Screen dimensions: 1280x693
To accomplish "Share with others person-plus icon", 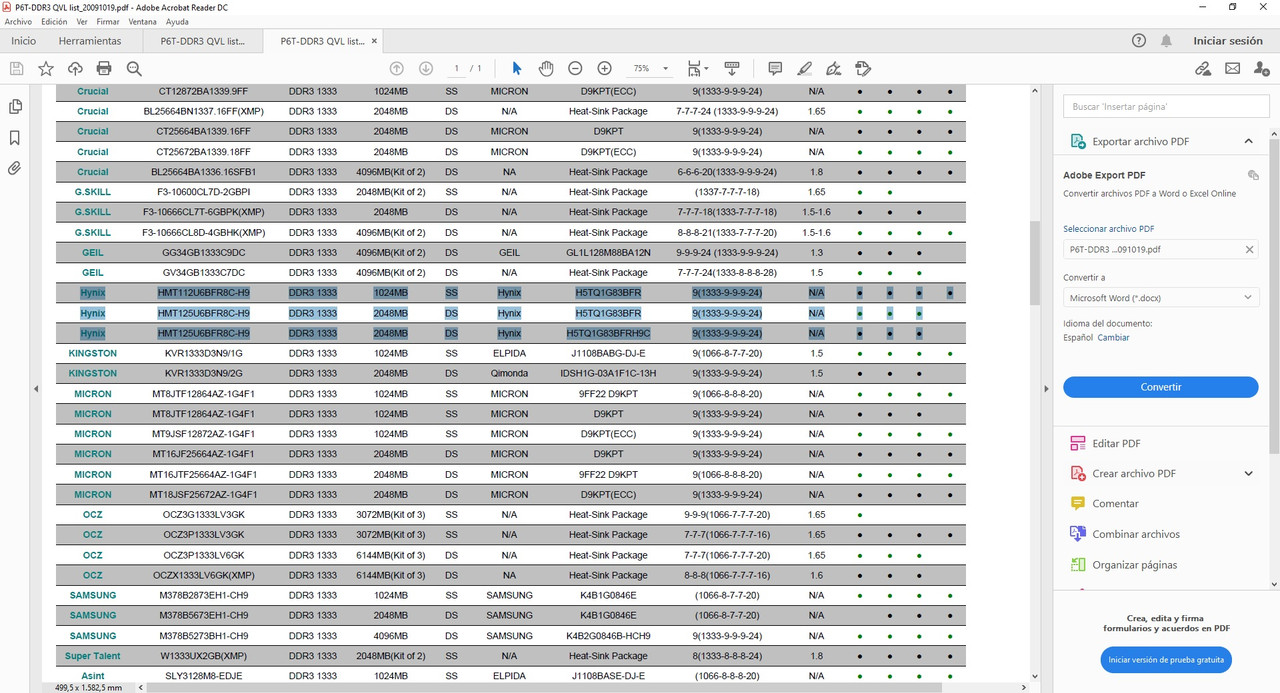I will [x=1261, y=68].
